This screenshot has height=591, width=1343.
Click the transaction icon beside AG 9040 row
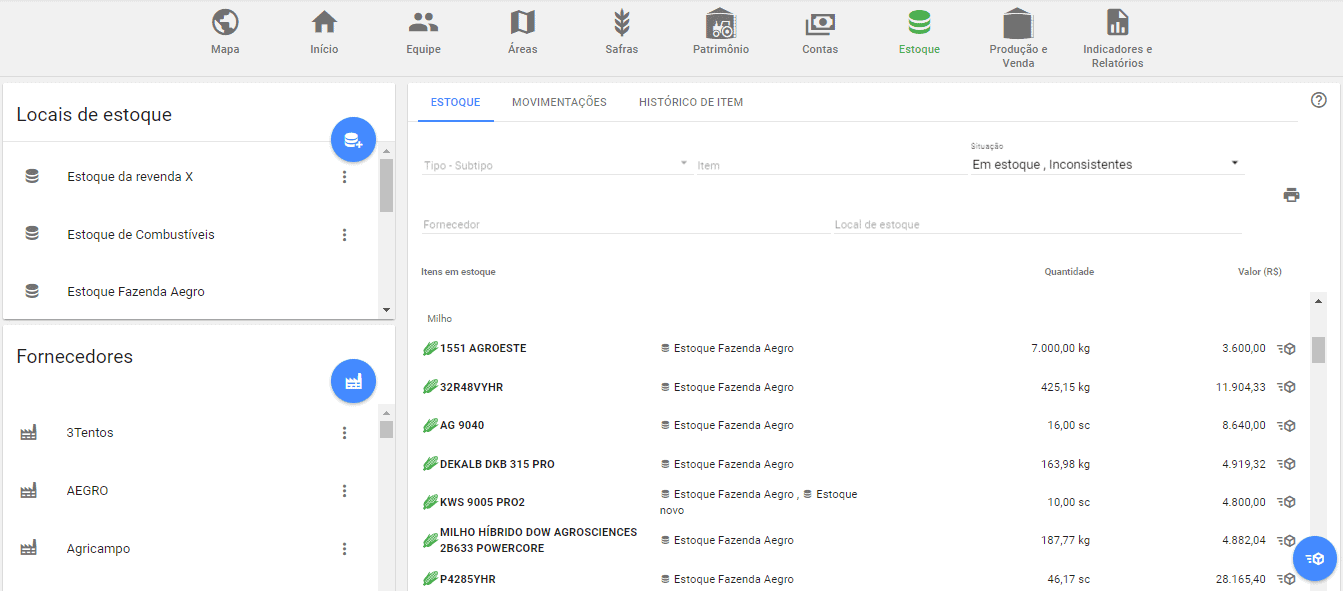click(x=1286, y=424)
